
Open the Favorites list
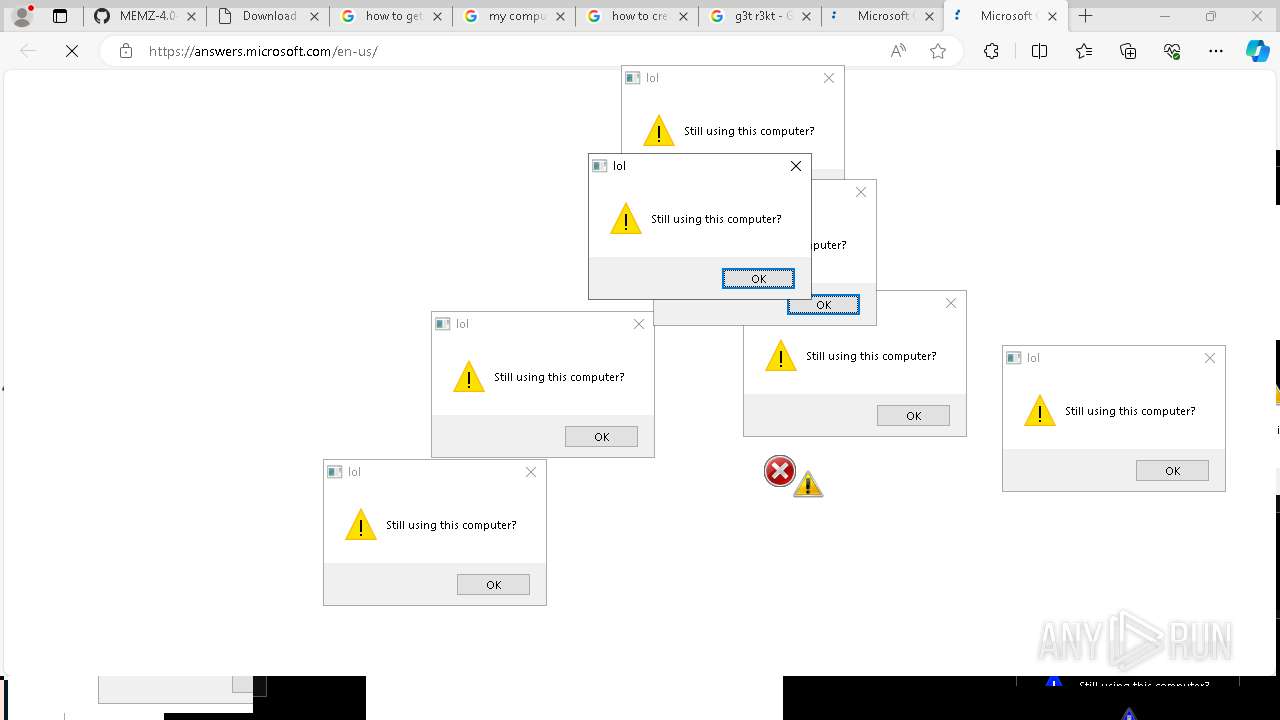point(1084,51)
